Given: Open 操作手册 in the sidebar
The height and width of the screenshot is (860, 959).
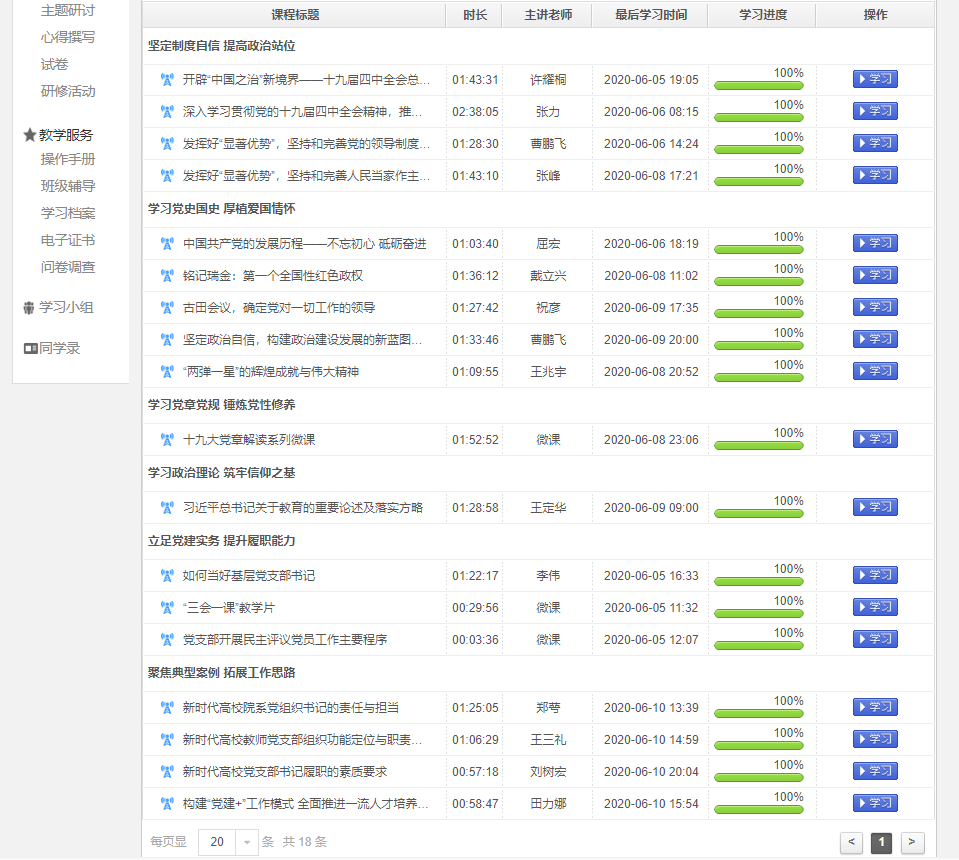Looking at the screenshot, I should (x=68, y=159).
